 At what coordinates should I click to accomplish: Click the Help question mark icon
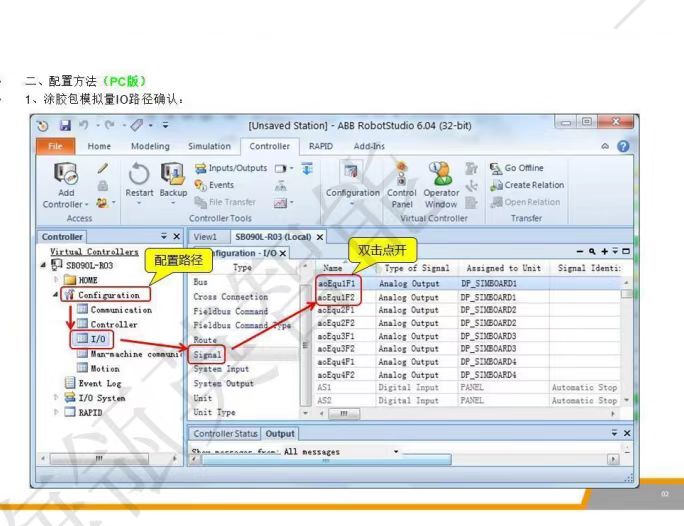(623, 146)
